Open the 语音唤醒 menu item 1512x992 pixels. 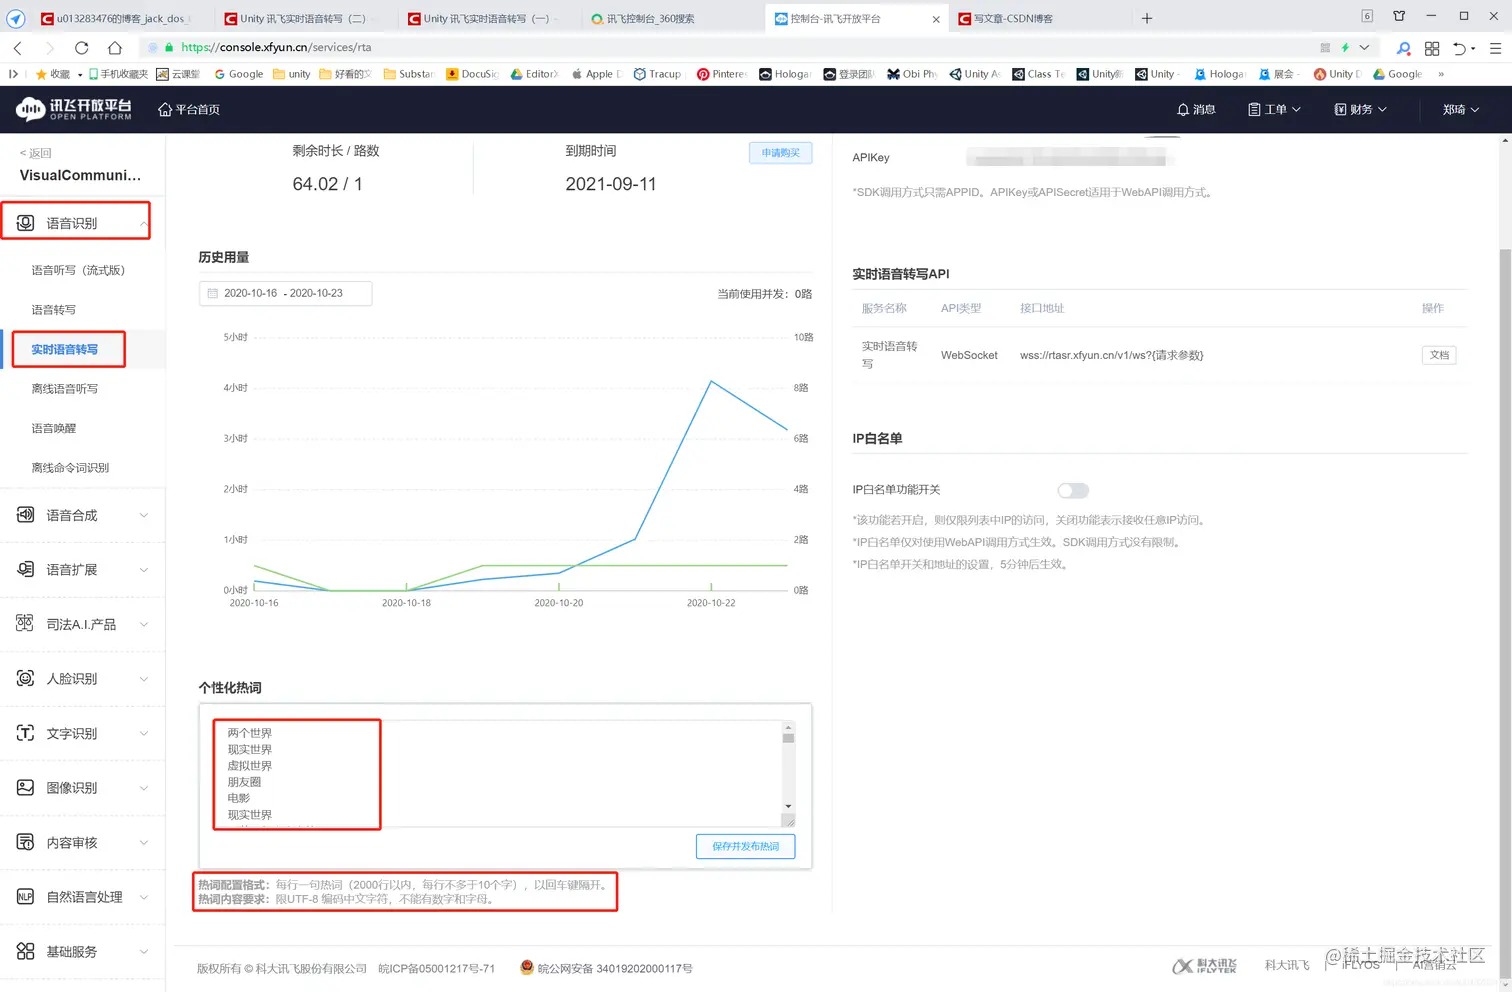54,428
